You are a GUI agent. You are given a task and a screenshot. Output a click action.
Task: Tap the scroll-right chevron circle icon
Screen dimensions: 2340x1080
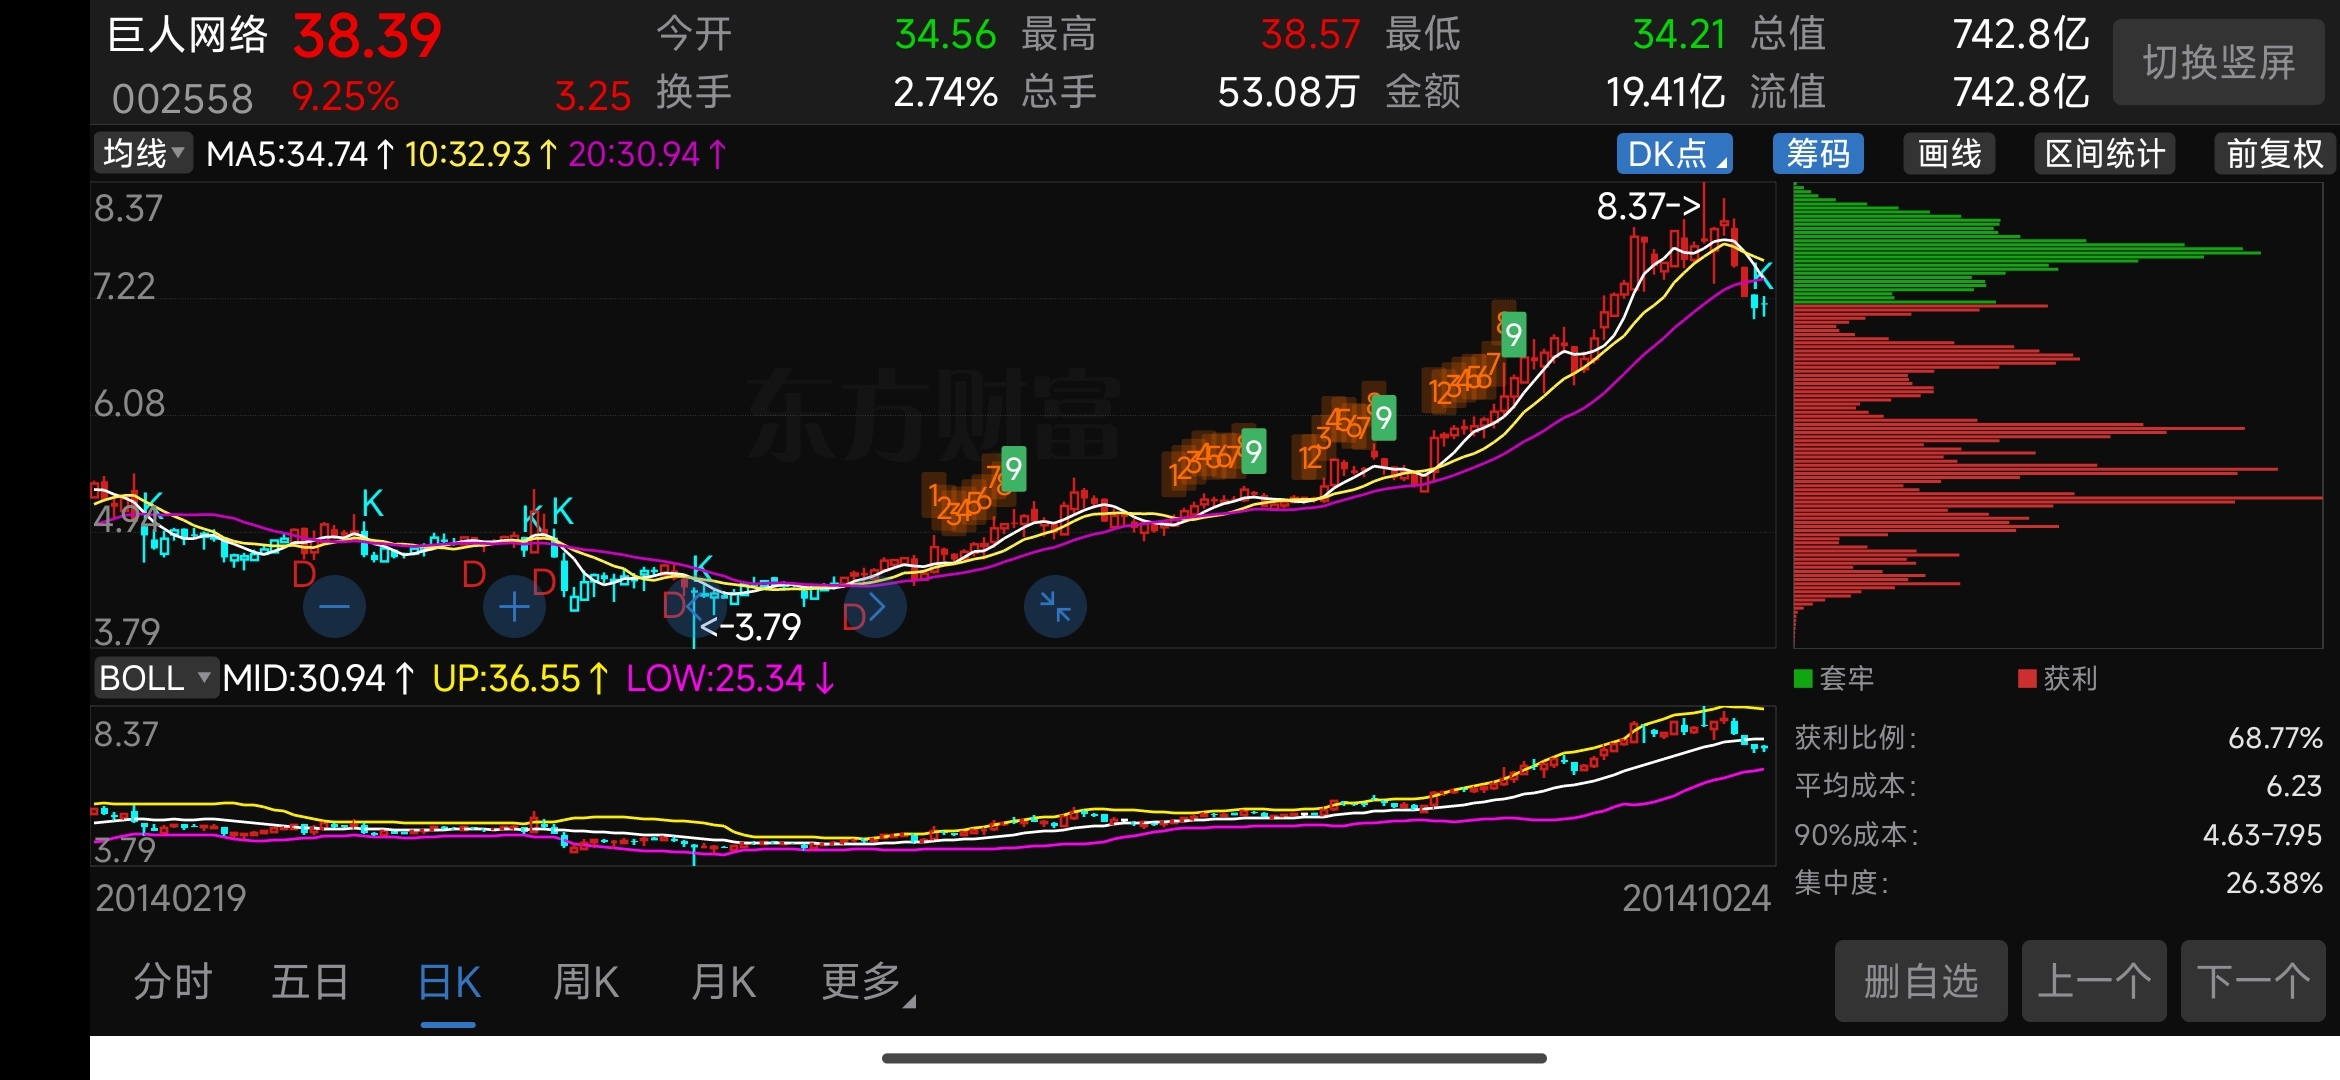pyautogui.click(x=876, y=607)
